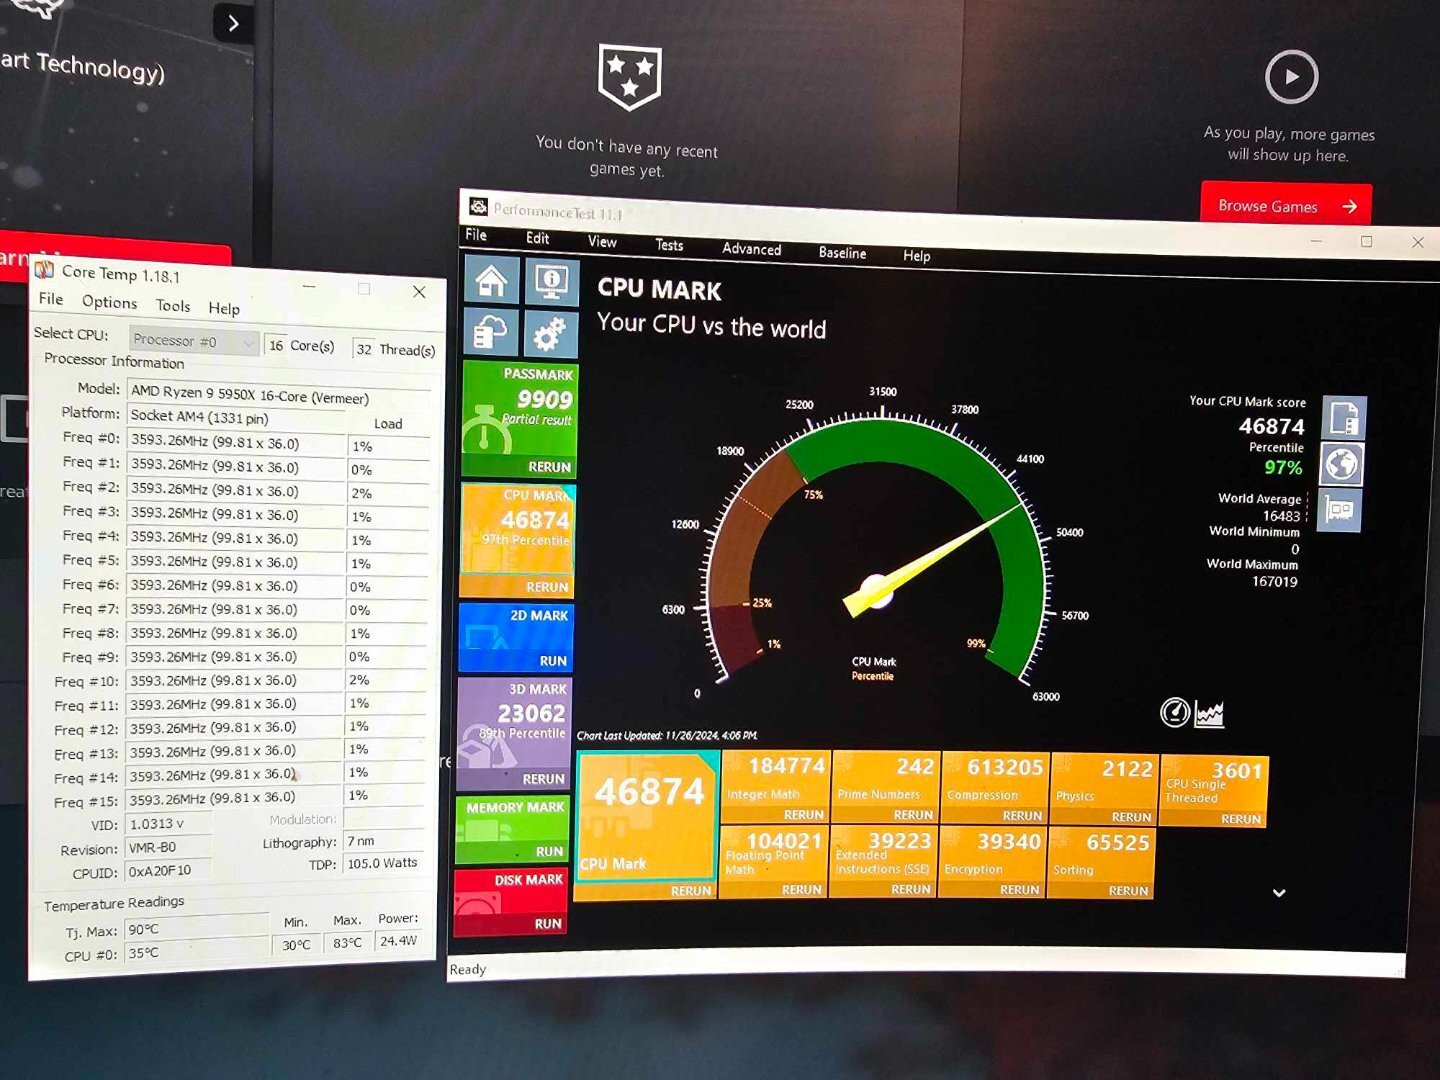Click the Platform field Socket AM4
Screen dimensions: 1440x1080
click(235, 417)
